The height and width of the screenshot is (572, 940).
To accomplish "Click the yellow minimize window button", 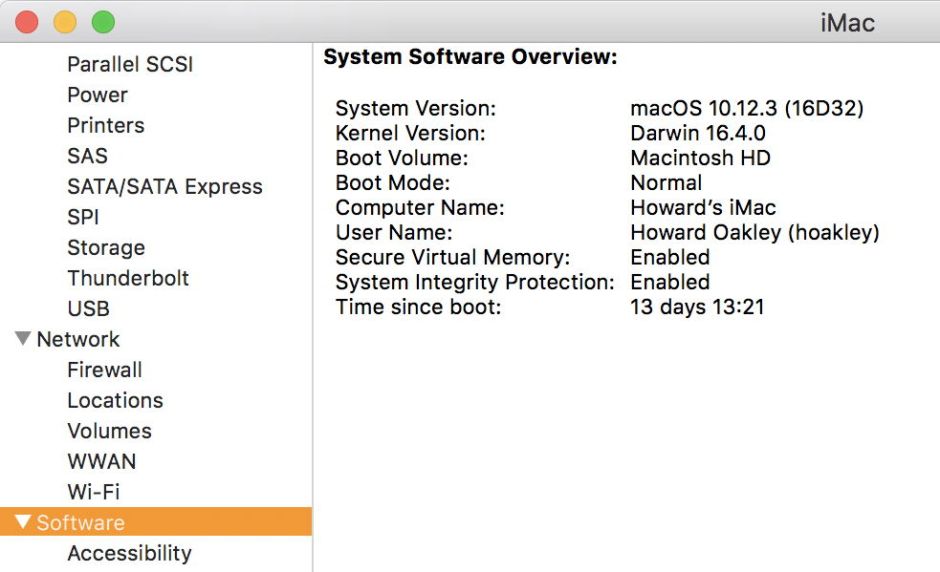I will [65, 22].
